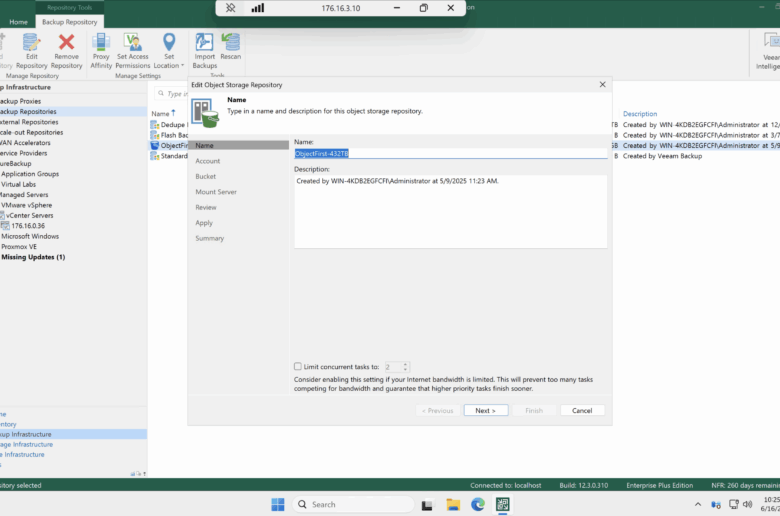Select Backup Repositories in the tree
780x516 pixels.
[28, 111]
